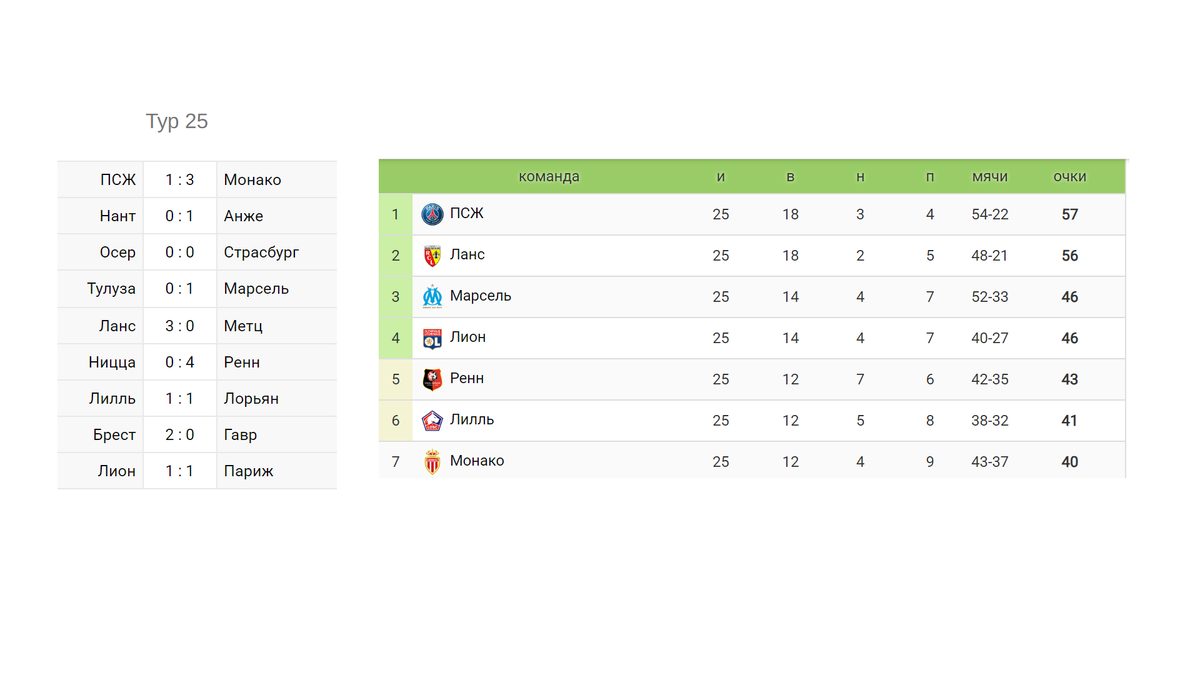Click Страсбург in the match list
The width and height of the screenshot is (1200, 675).
[x=261, y=253]
